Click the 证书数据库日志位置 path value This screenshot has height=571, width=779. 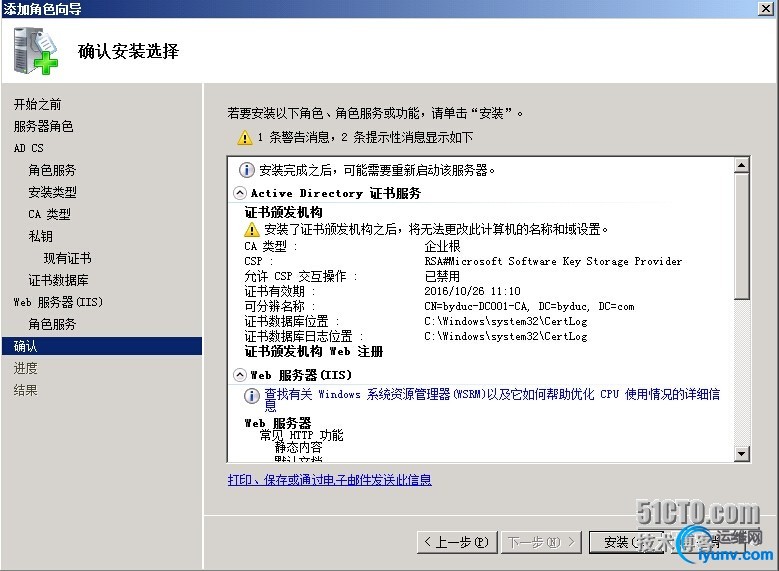pos(506,336)
